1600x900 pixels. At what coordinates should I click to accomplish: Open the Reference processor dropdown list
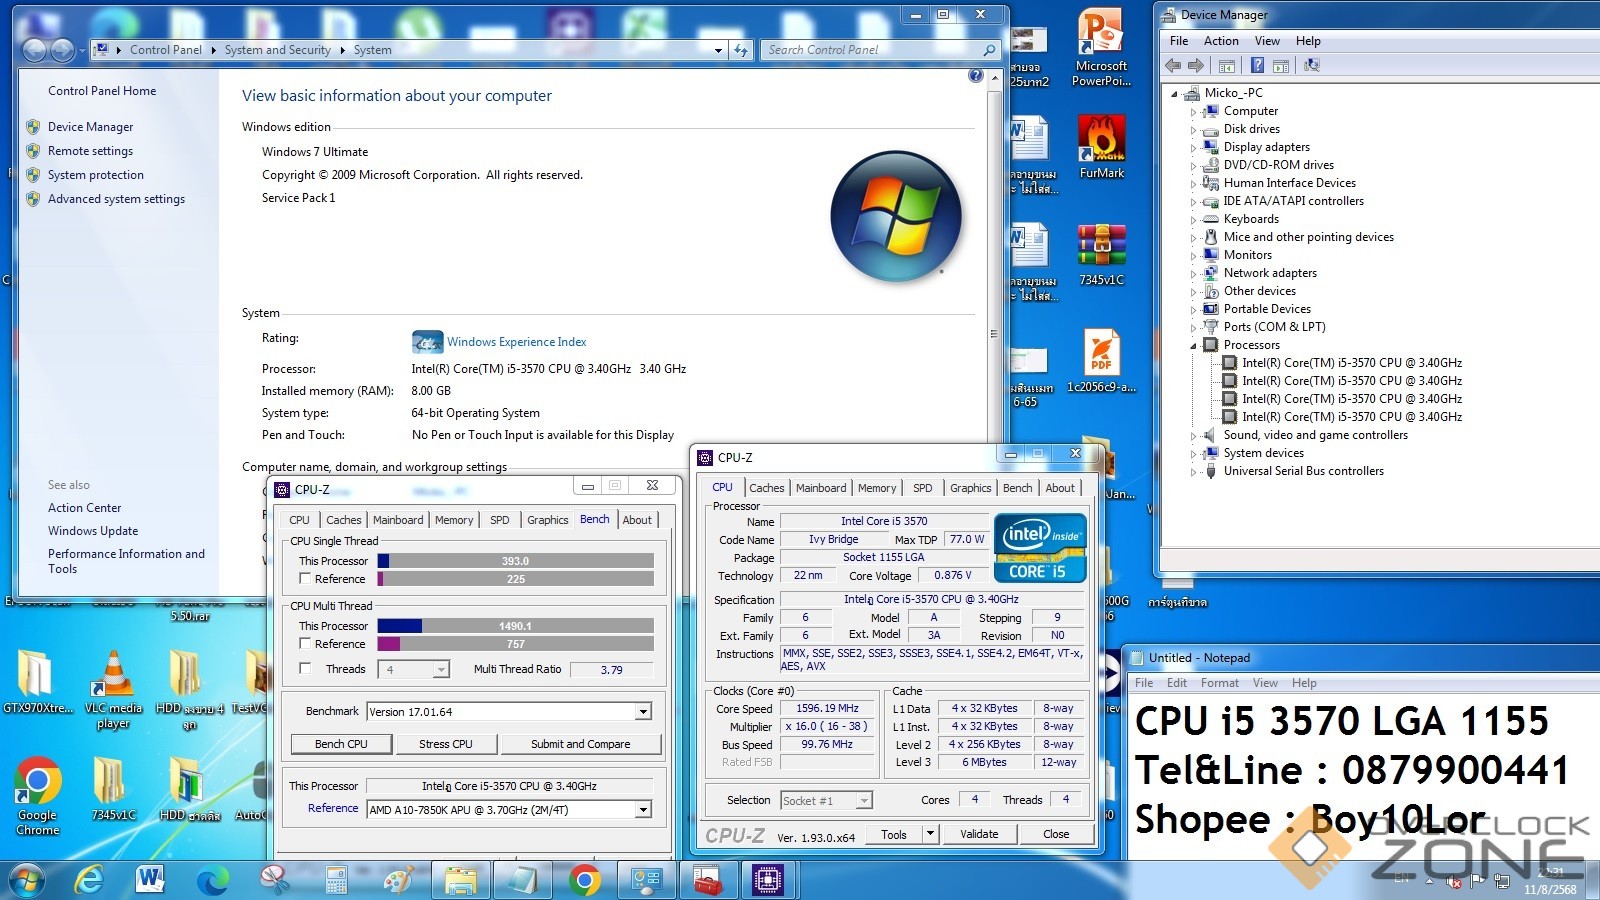(x=643, y=810)
